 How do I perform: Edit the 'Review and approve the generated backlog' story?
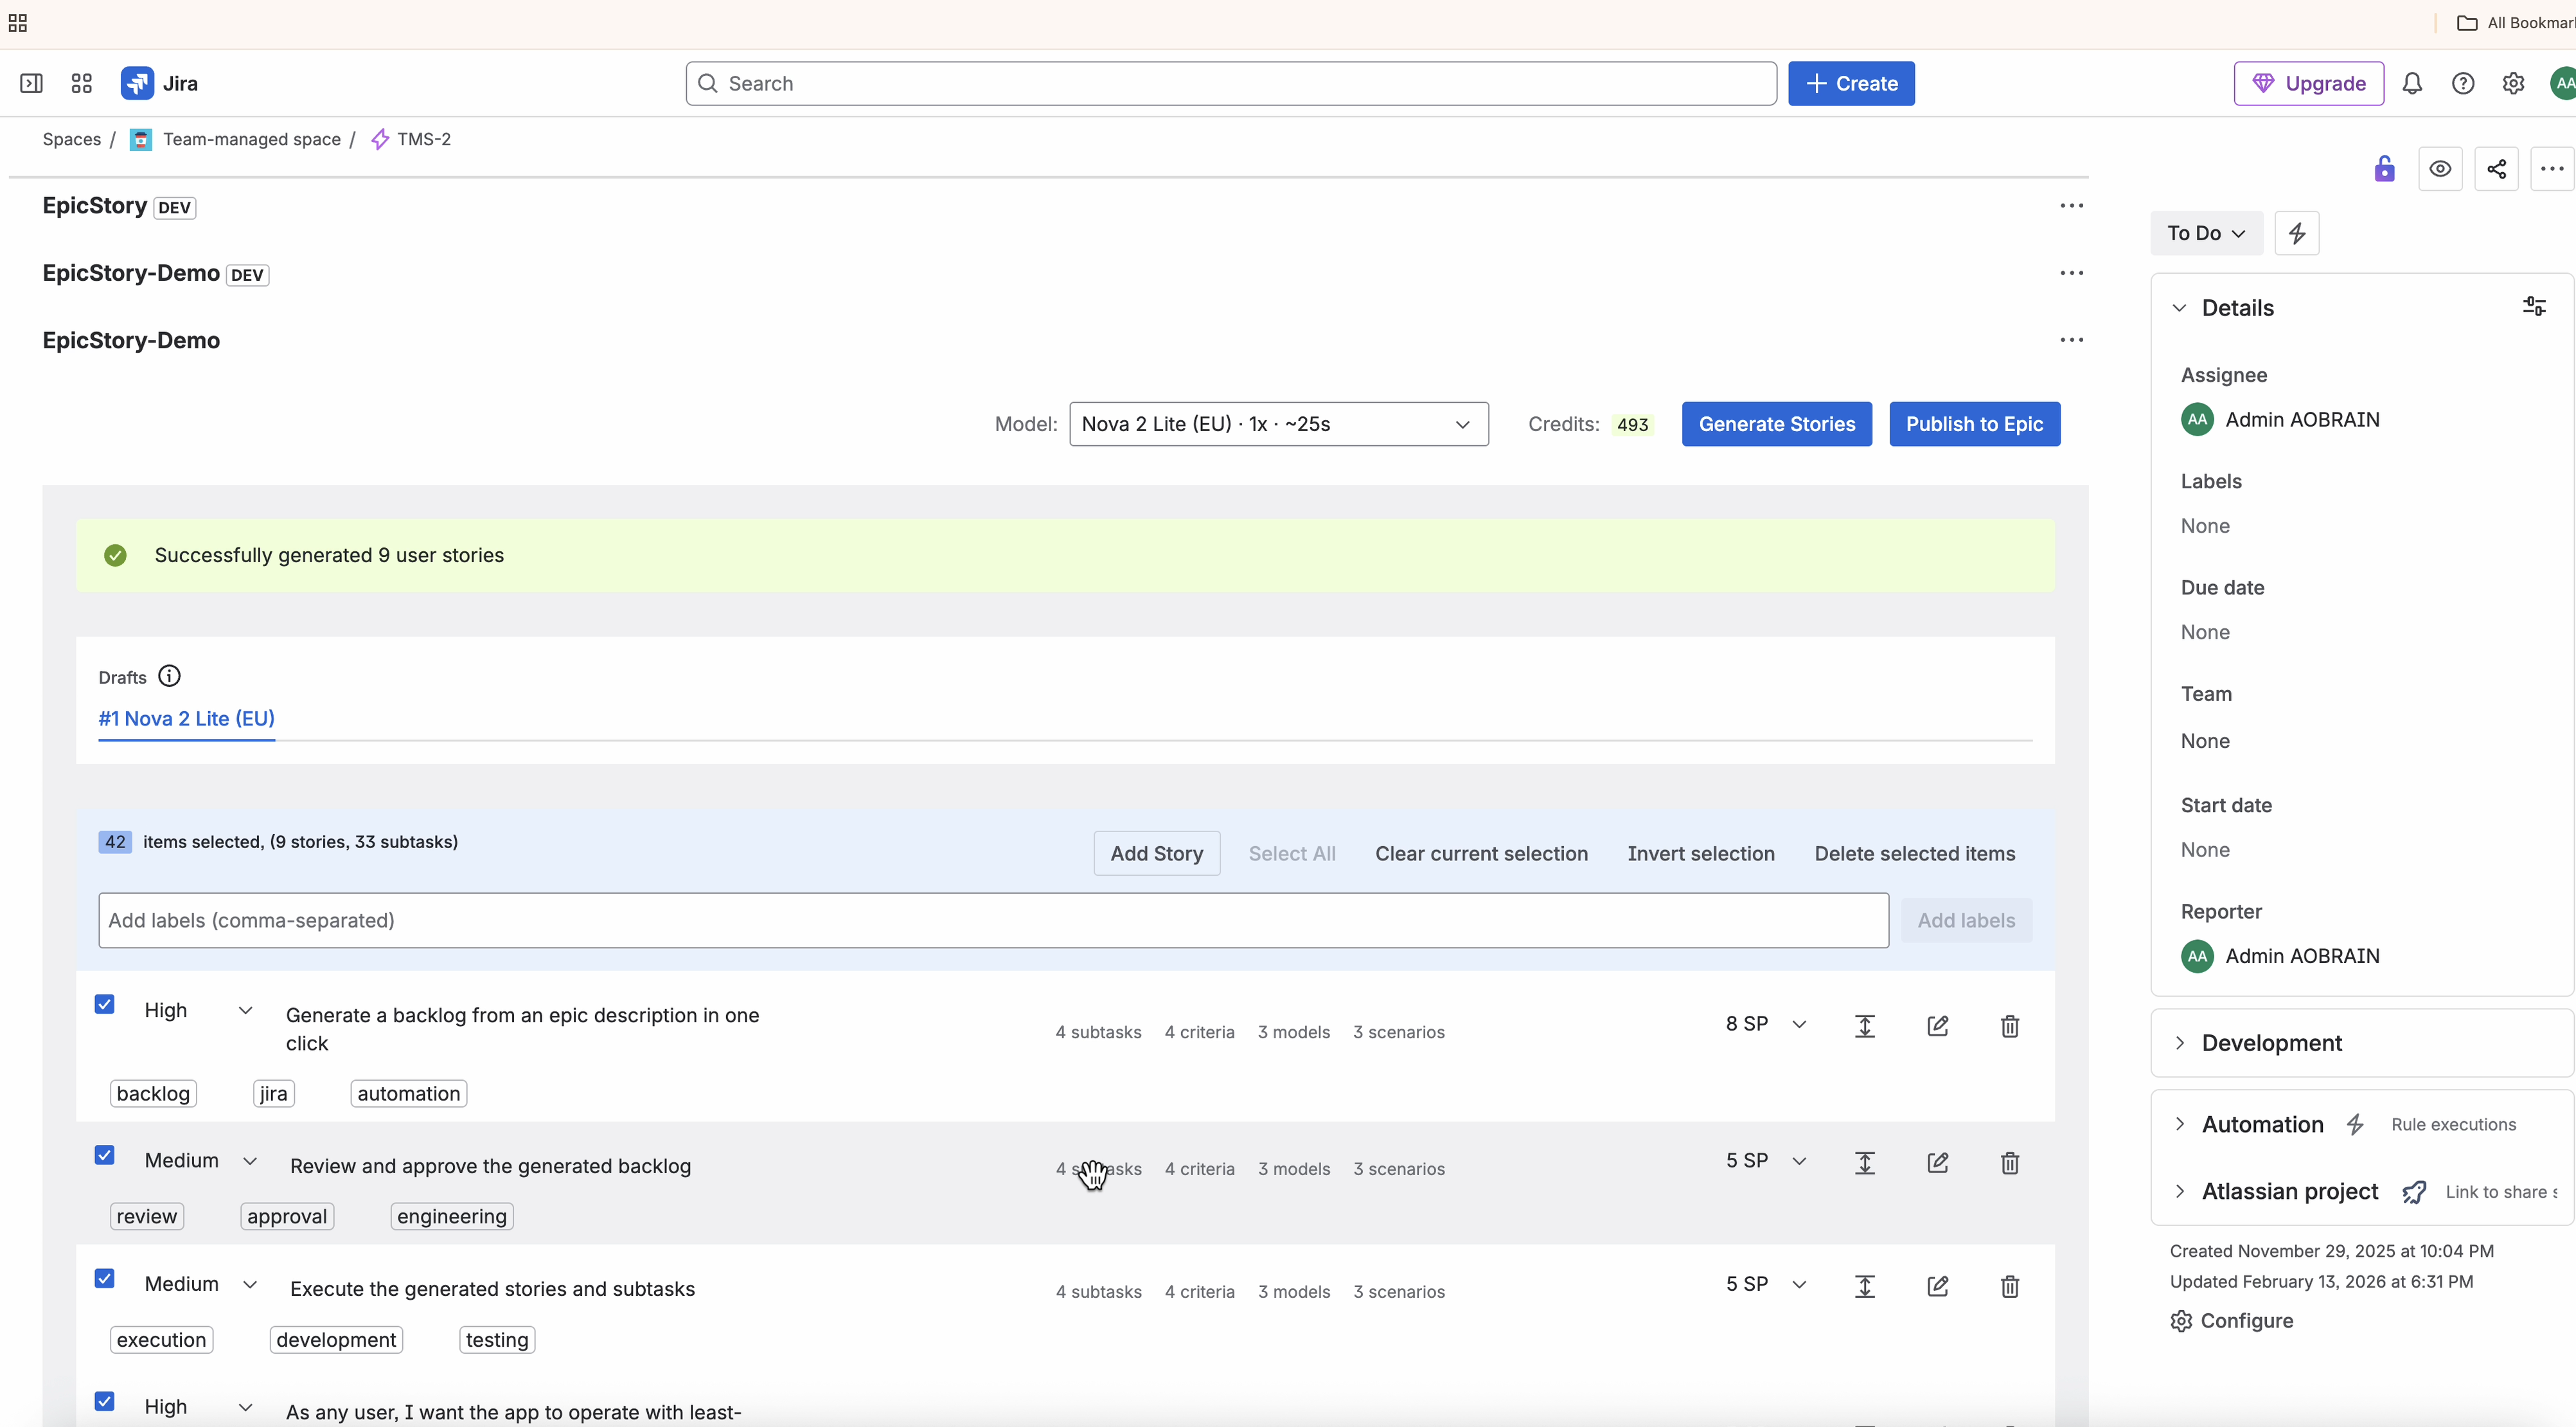coord(1937,1163)
